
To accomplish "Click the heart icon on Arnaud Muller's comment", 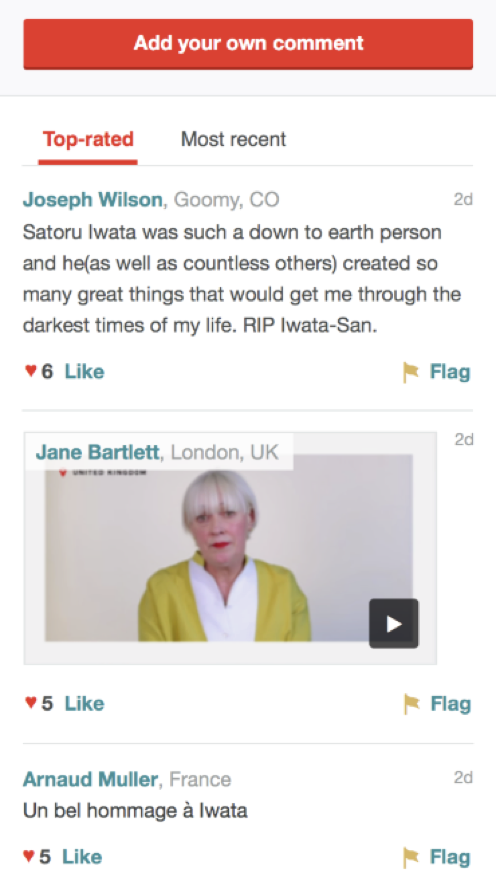I will pyautogui.click(x=29, y=855).
